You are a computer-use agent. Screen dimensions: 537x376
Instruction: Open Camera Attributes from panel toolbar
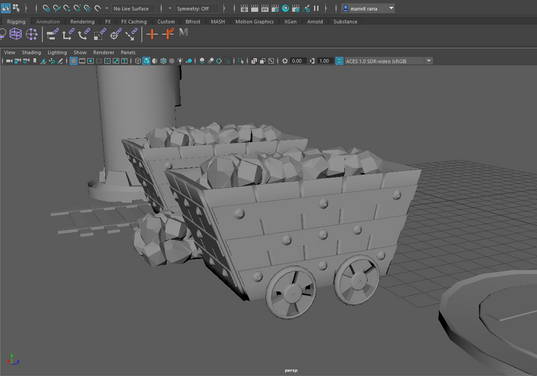[26, 61]
